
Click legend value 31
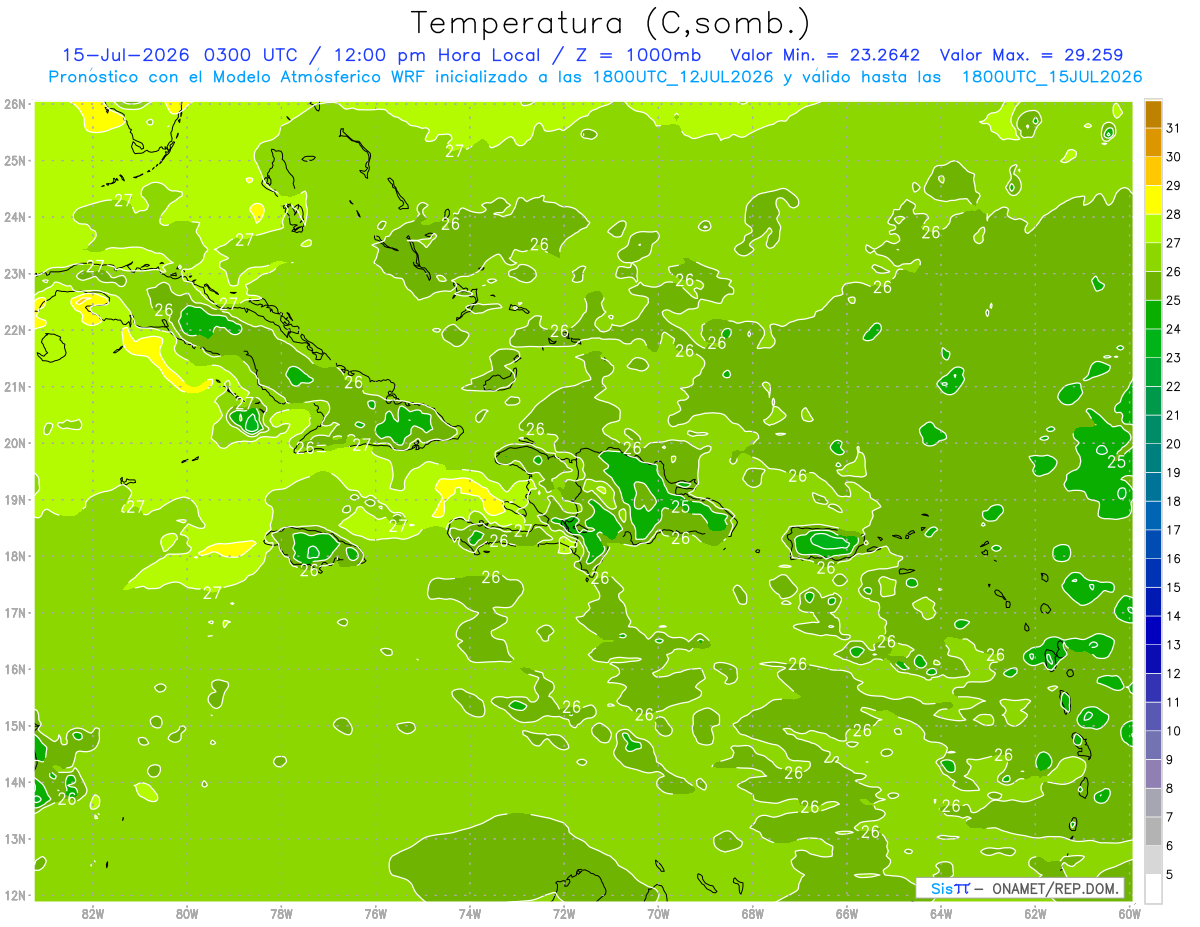pos(1173,128)
